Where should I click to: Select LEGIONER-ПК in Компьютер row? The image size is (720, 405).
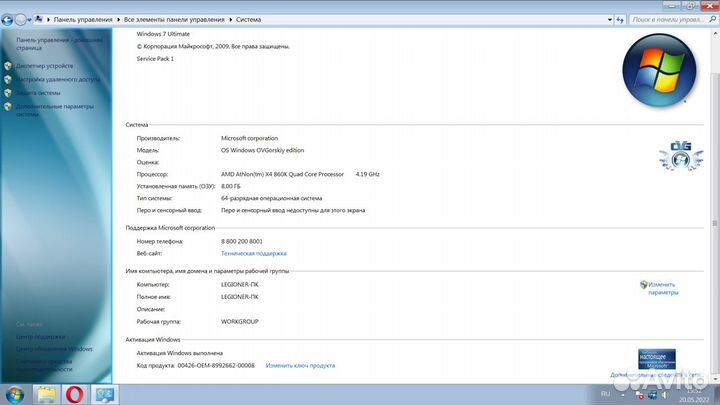[x=240, y=285]
